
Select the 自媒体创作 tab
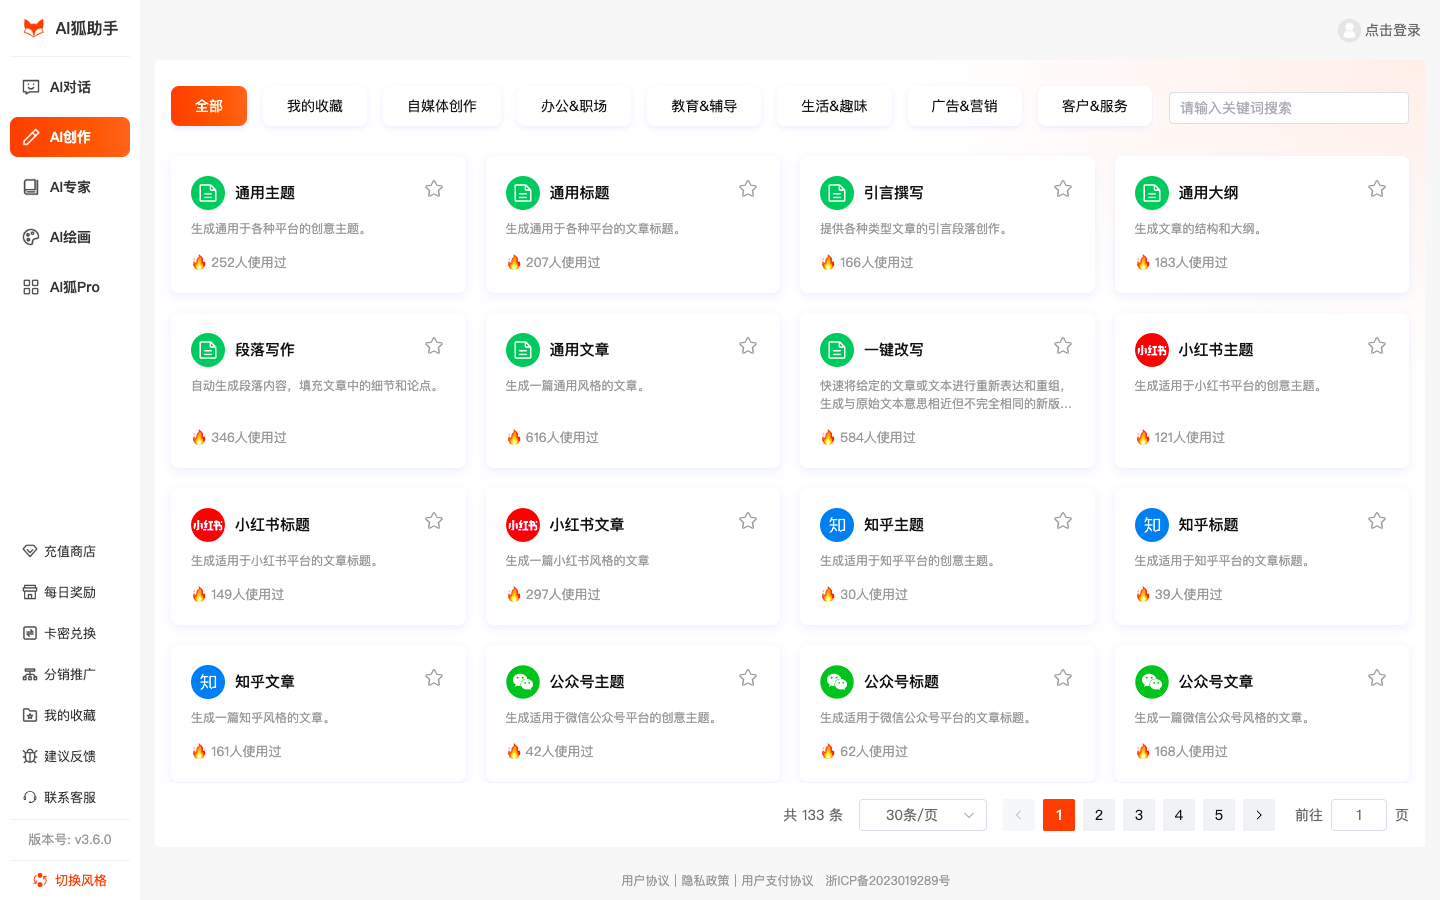coord(442,106)
